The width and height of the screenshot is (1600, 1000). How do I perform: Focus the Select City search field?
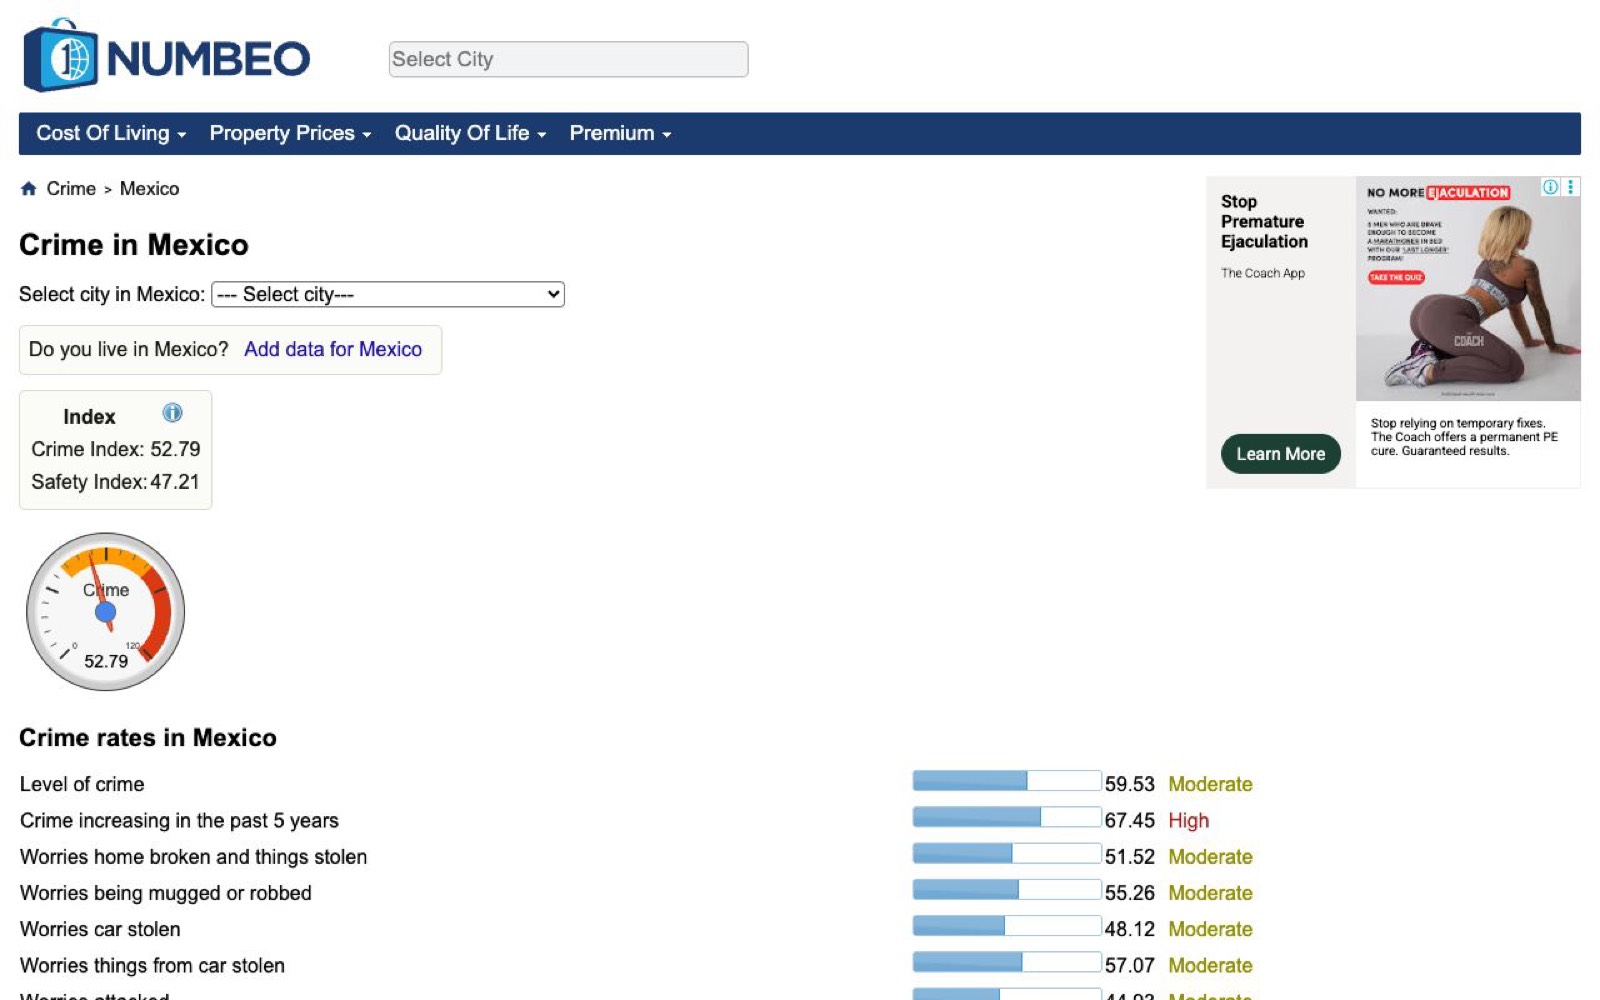pos(568,60)
